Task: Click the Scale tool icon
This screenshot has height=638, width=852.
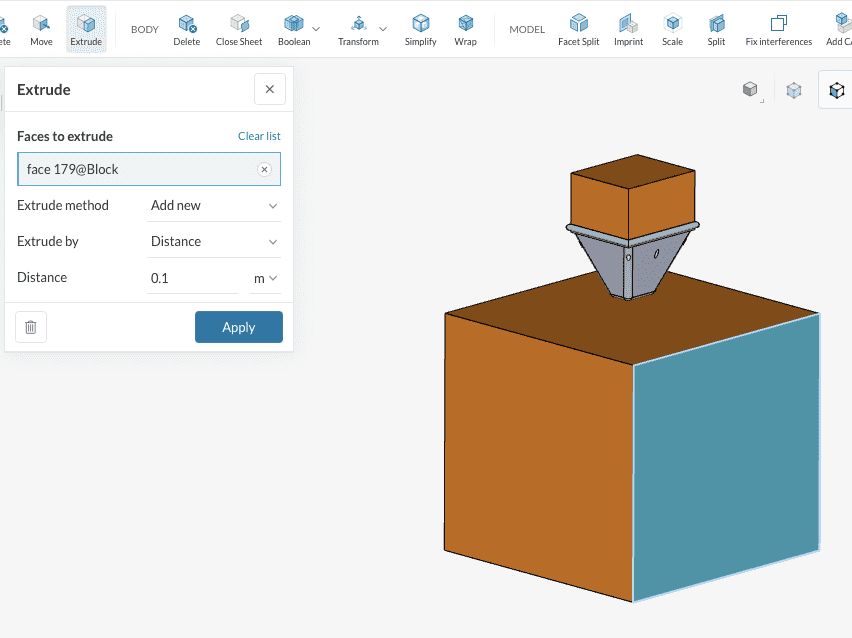Action: pyautogui.click(x=672, y=29)
